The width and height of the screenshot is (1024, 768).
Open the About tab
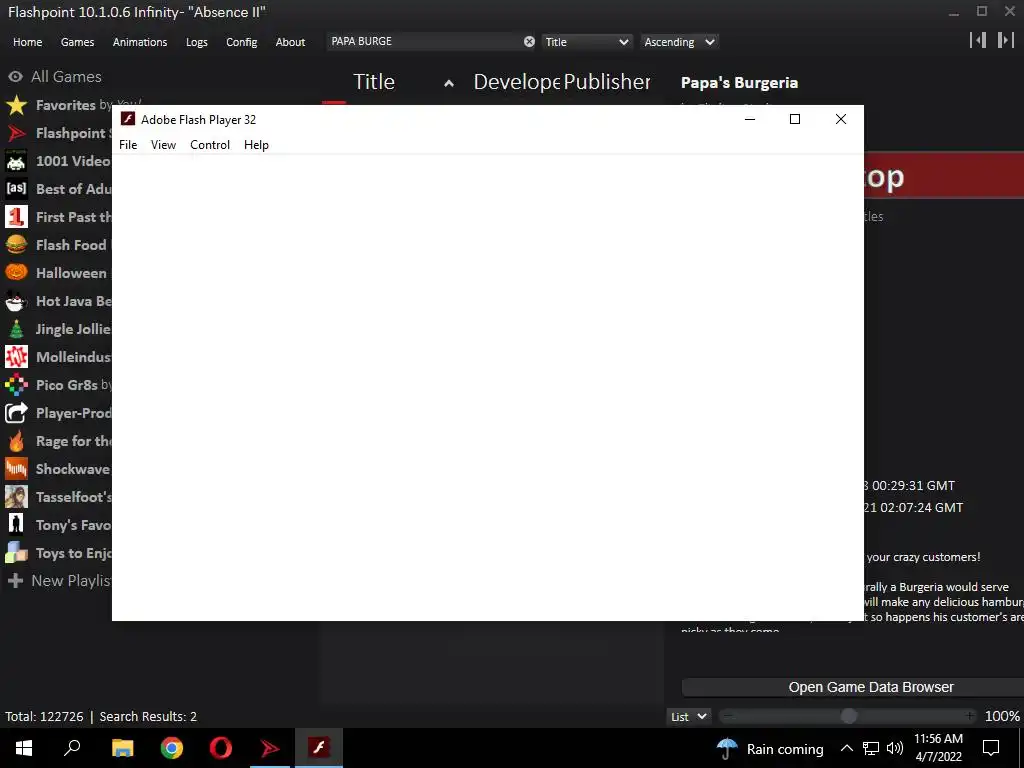click(x=290, y=42)
